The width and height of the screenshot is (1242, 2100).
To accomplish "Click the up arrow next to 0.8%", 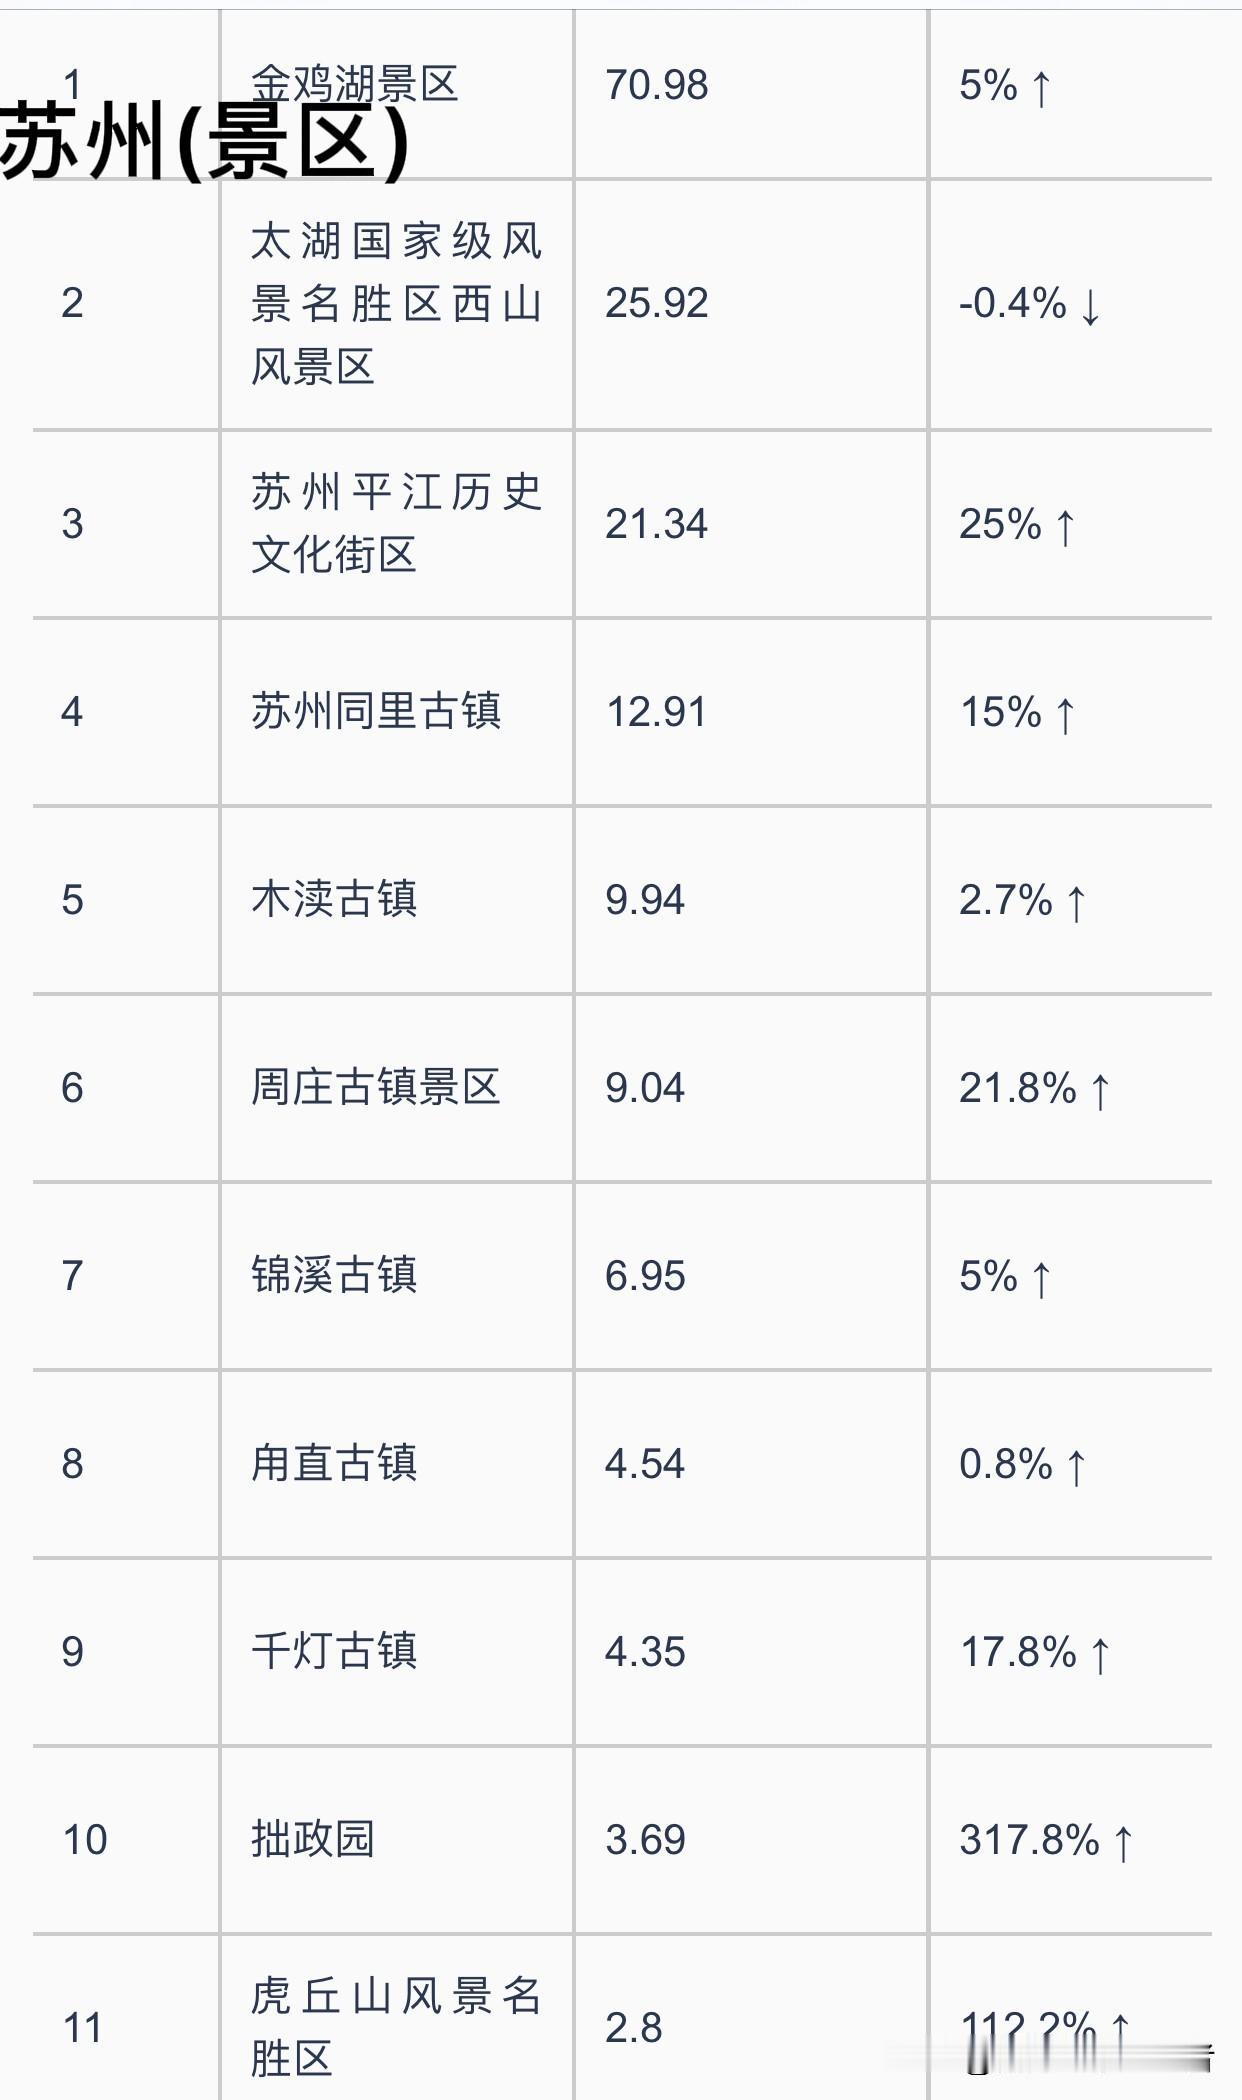I will [x=1075, y=1466].
